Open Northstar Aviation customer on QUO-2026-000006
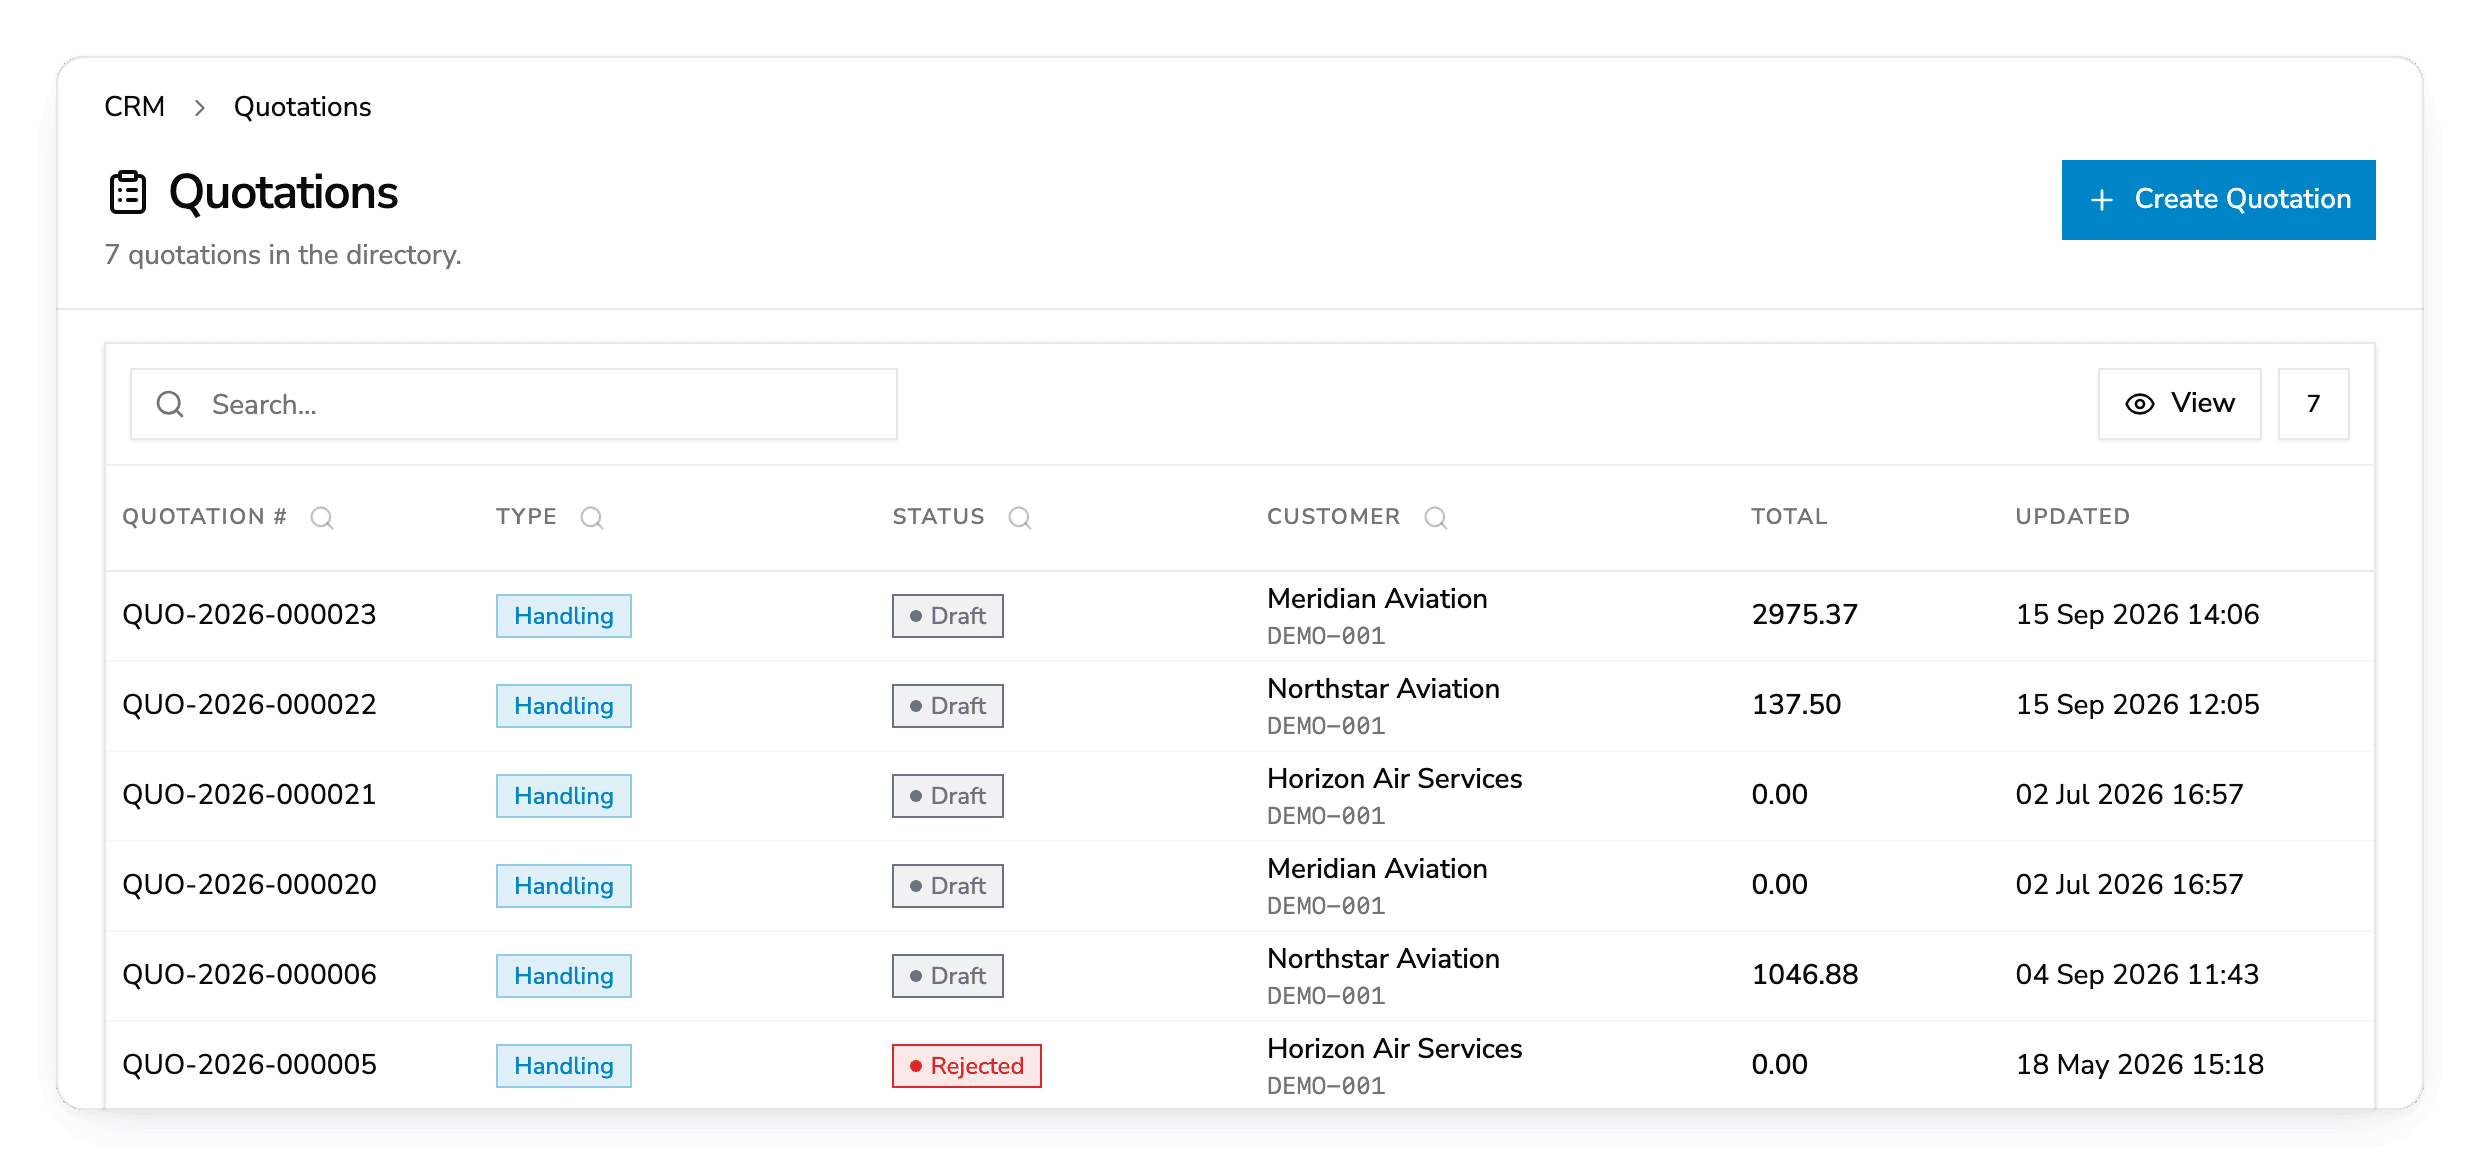This screenshot has width=2480, height=1166. (1384, 959)
